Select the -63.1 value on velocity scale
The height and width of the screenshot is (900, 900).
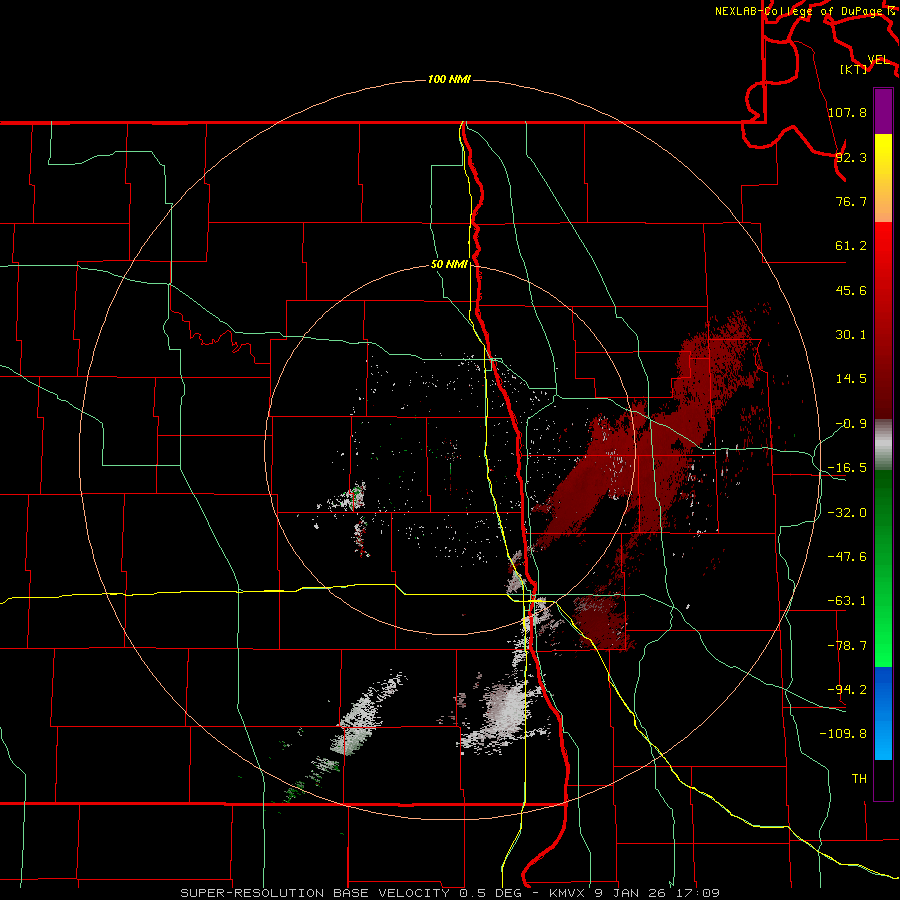point(847,601)
